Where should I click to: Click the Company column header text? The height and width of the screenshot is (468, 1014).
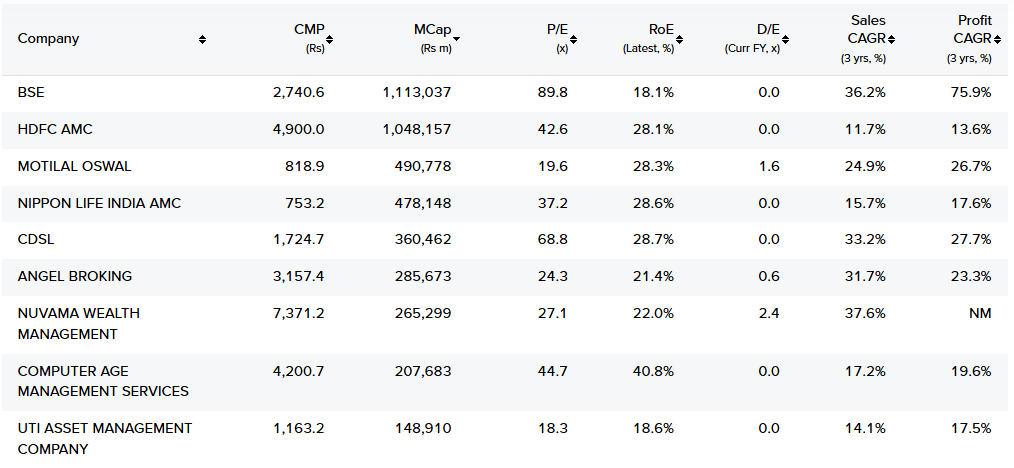click(48, 39)
